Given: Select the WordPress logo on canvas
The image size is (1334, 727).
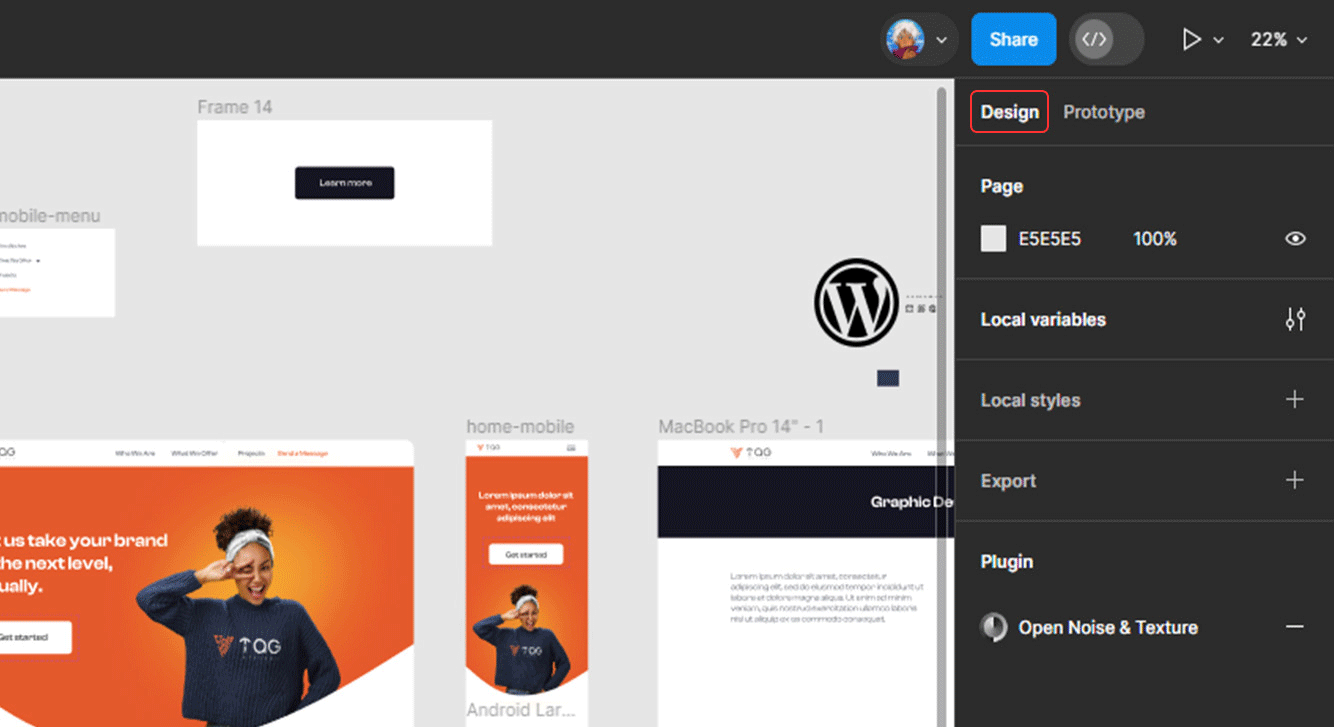Looking at the screenshot, I should (x=856, y=303).
